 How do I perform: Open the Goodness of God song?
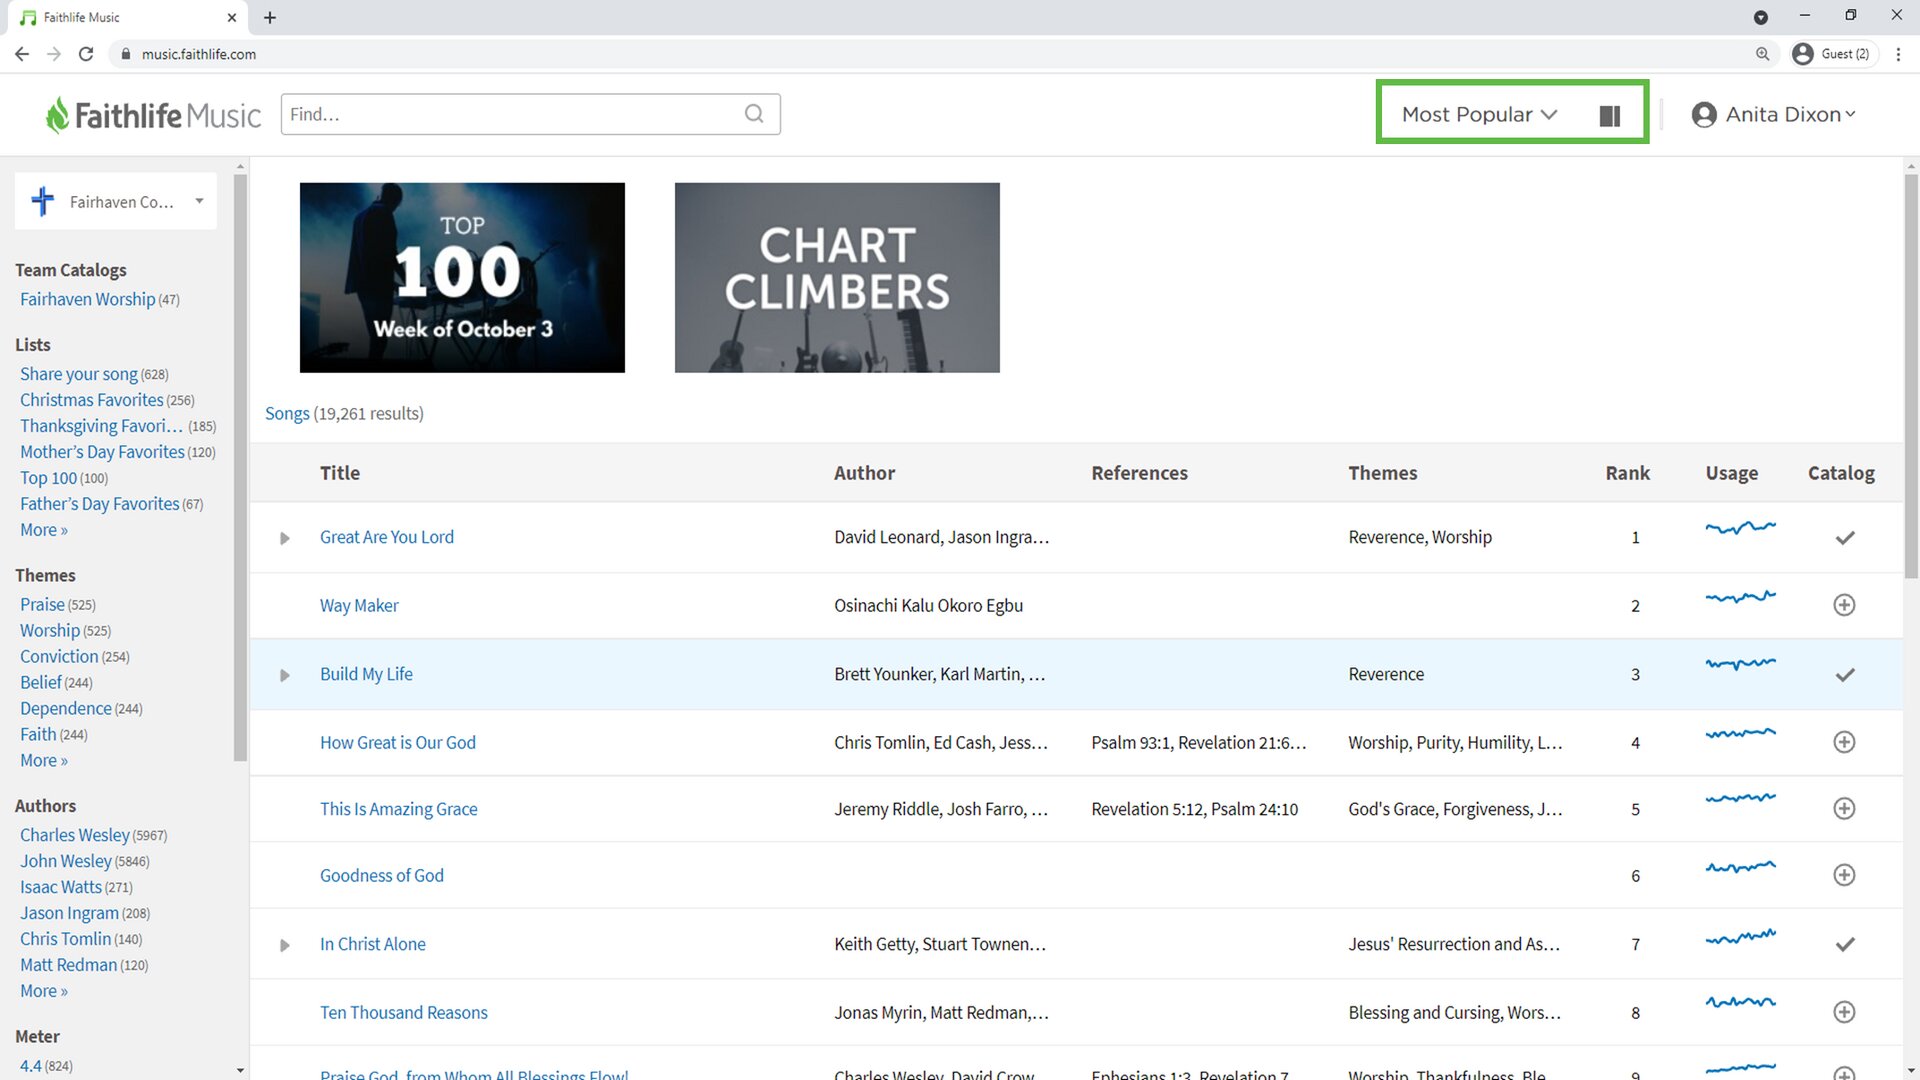tap(381, 875)
